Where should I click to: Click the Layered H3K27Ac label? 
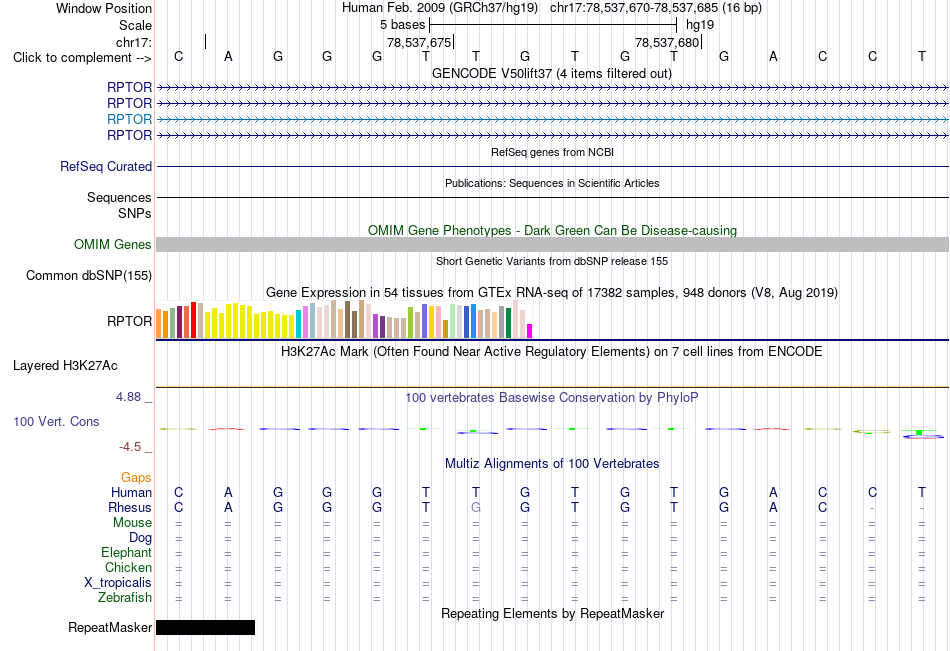(x=65, y=366)
